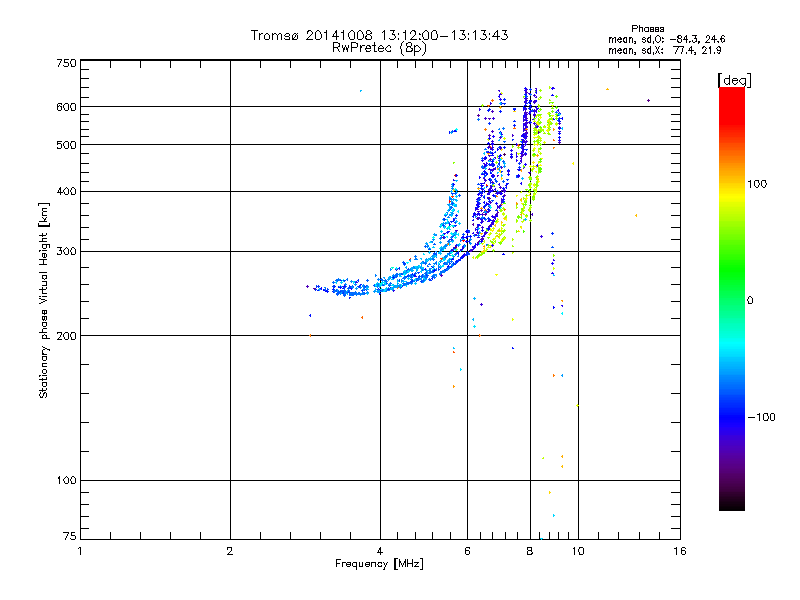800x600 pixels.
Task: Click the 'Frequency [MHz]' axis title
Action: point(379,564)
